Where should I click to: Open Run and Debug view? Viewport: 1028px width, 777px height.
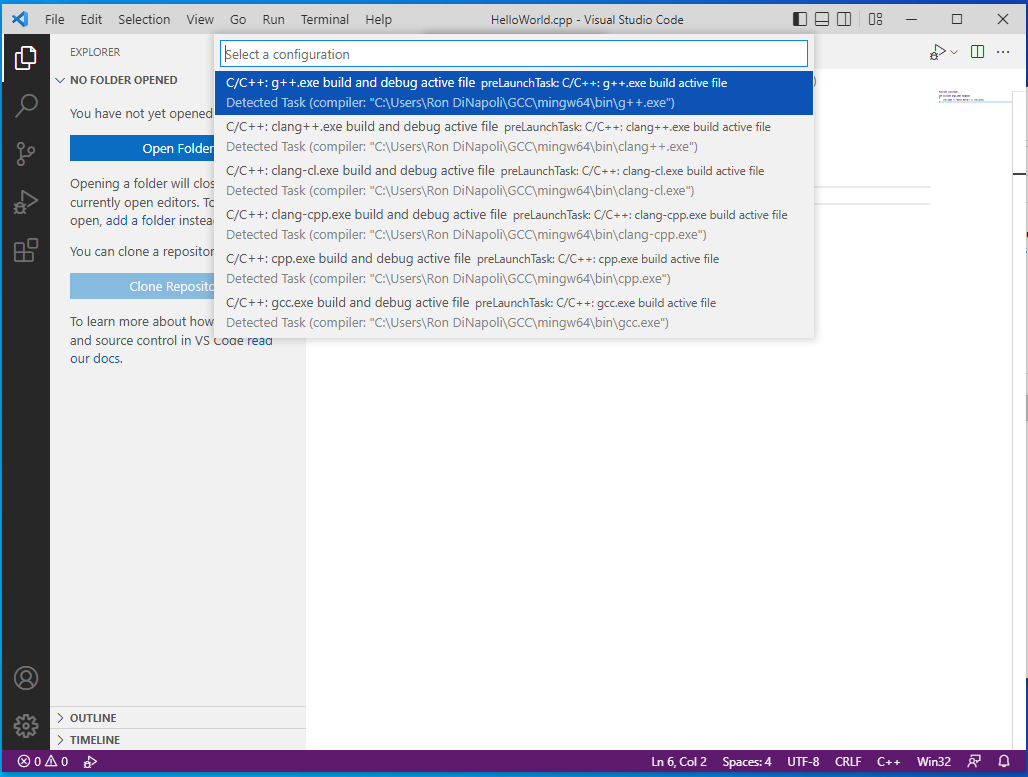click(x=26, y=202)
